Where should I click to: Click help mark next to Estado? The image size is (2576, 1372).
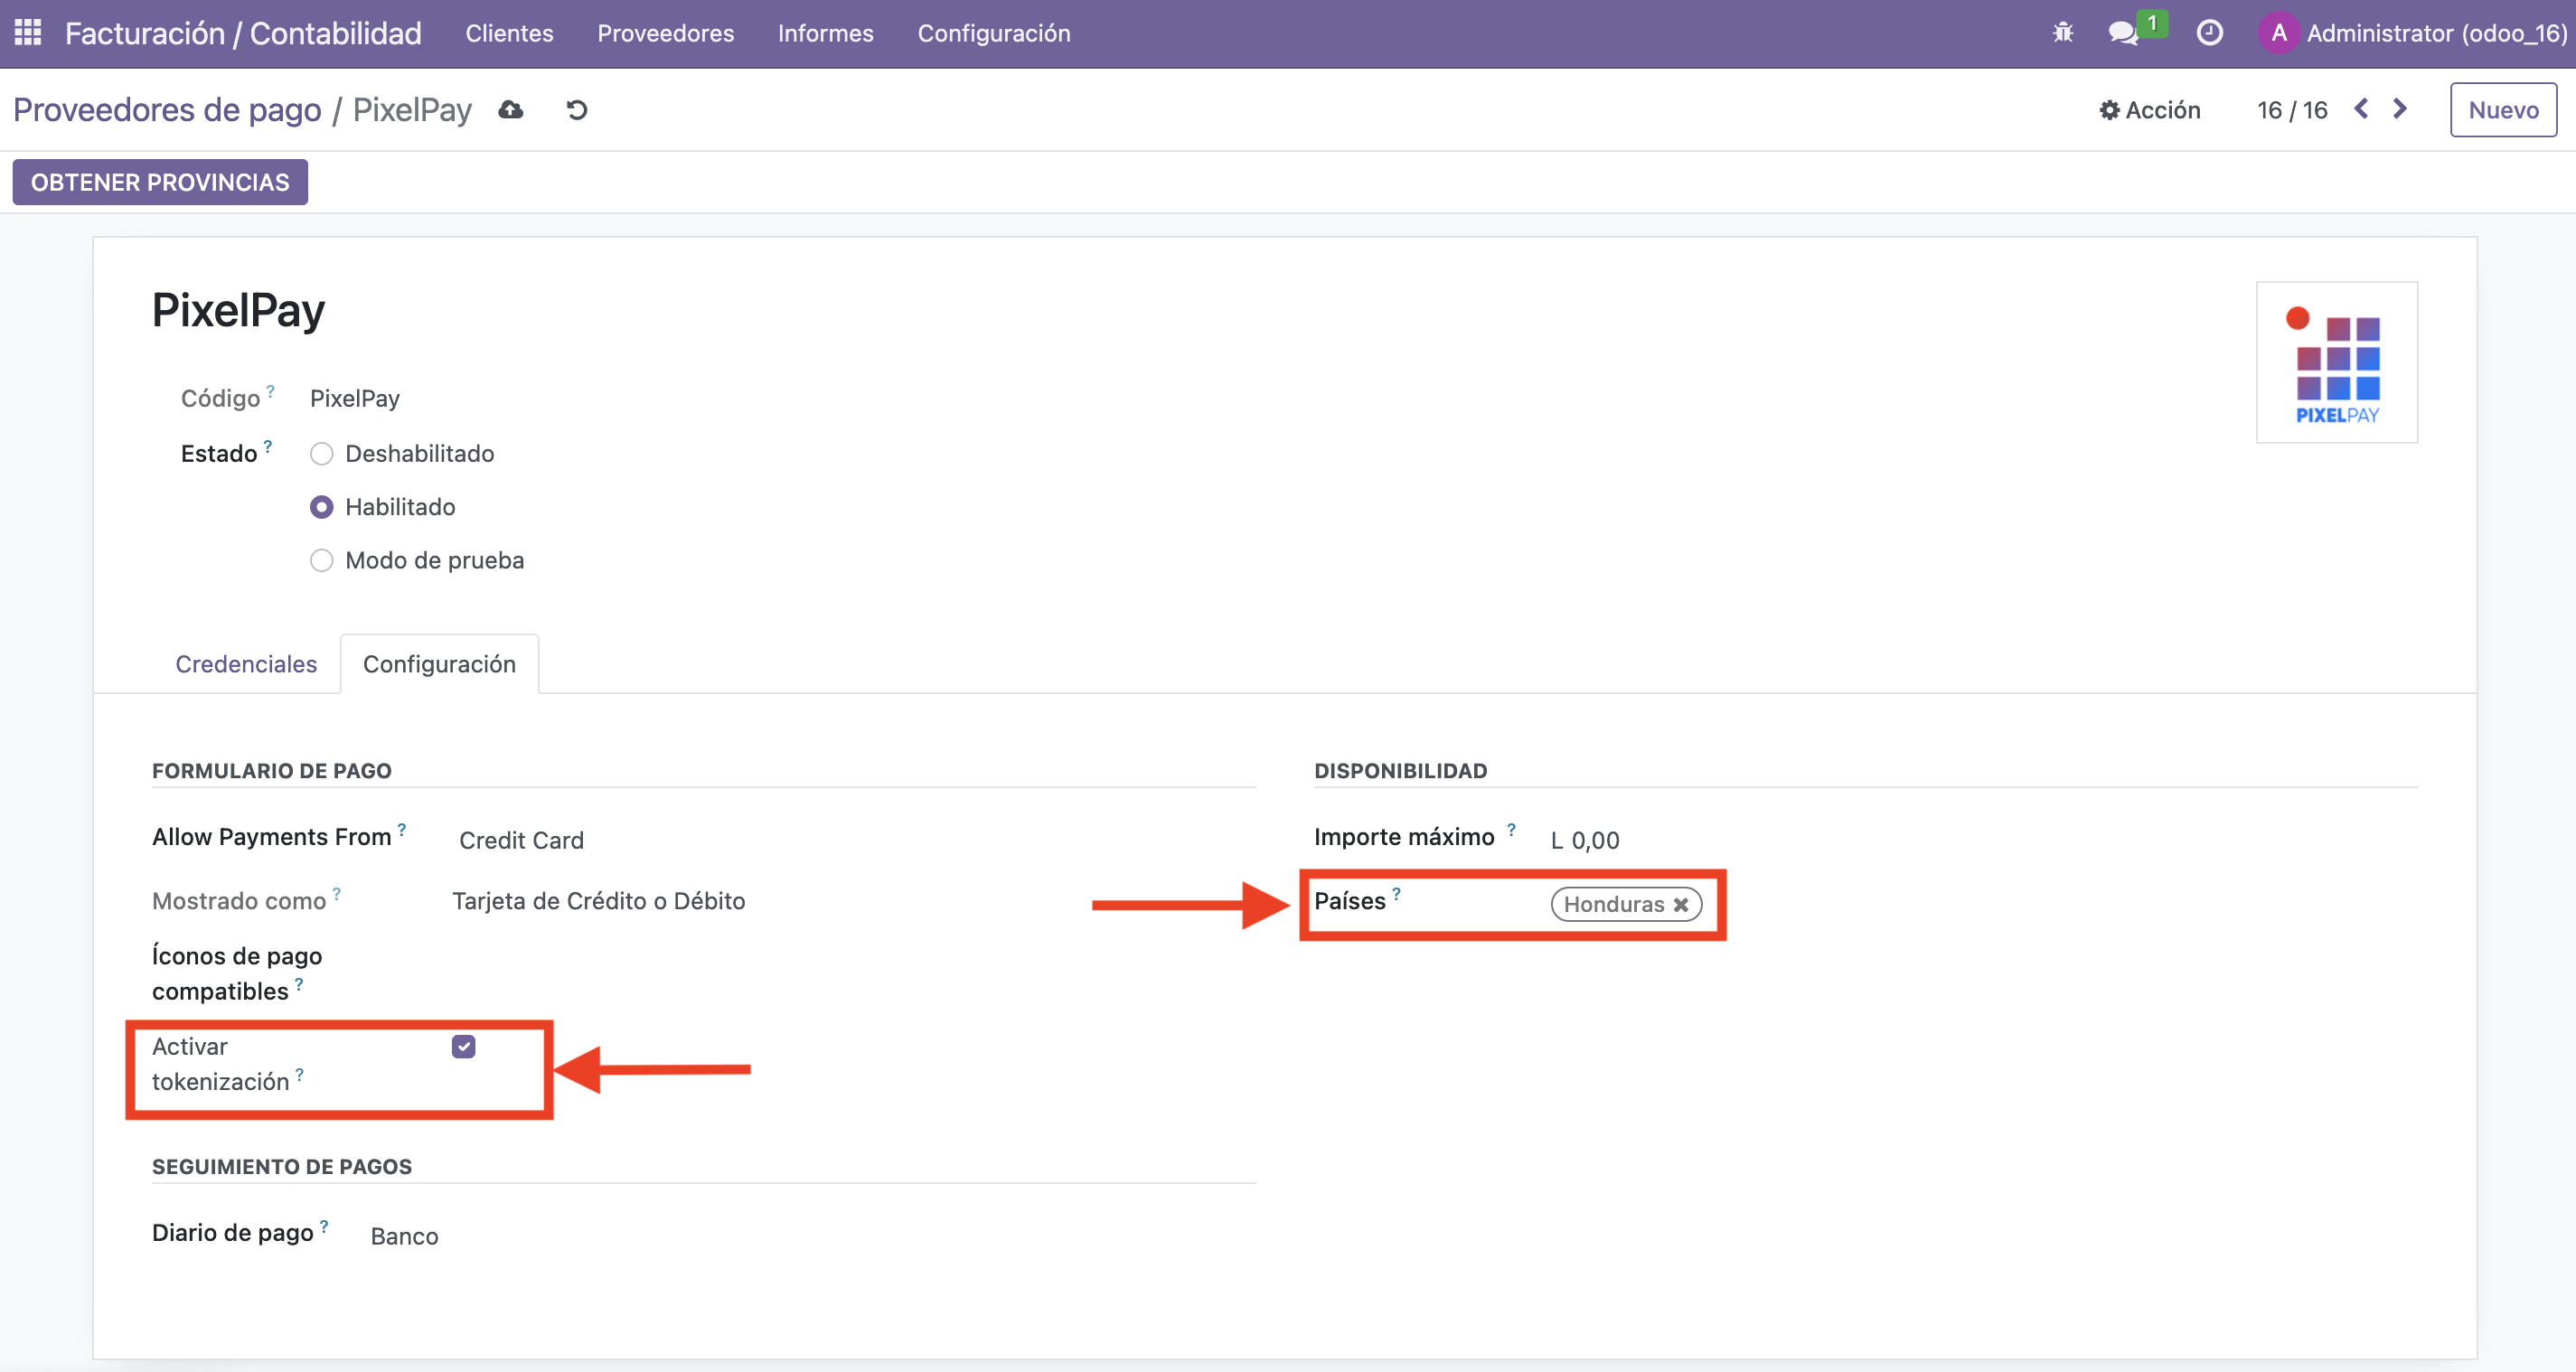[268, 446]
